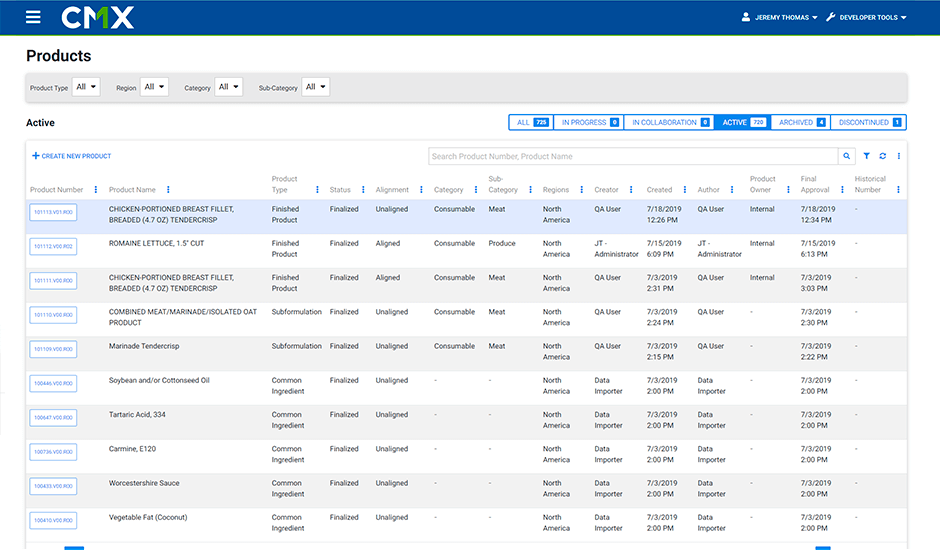Open the table options kebab menu beside refresh
The image size is (940, 550).
pos(899,156)
